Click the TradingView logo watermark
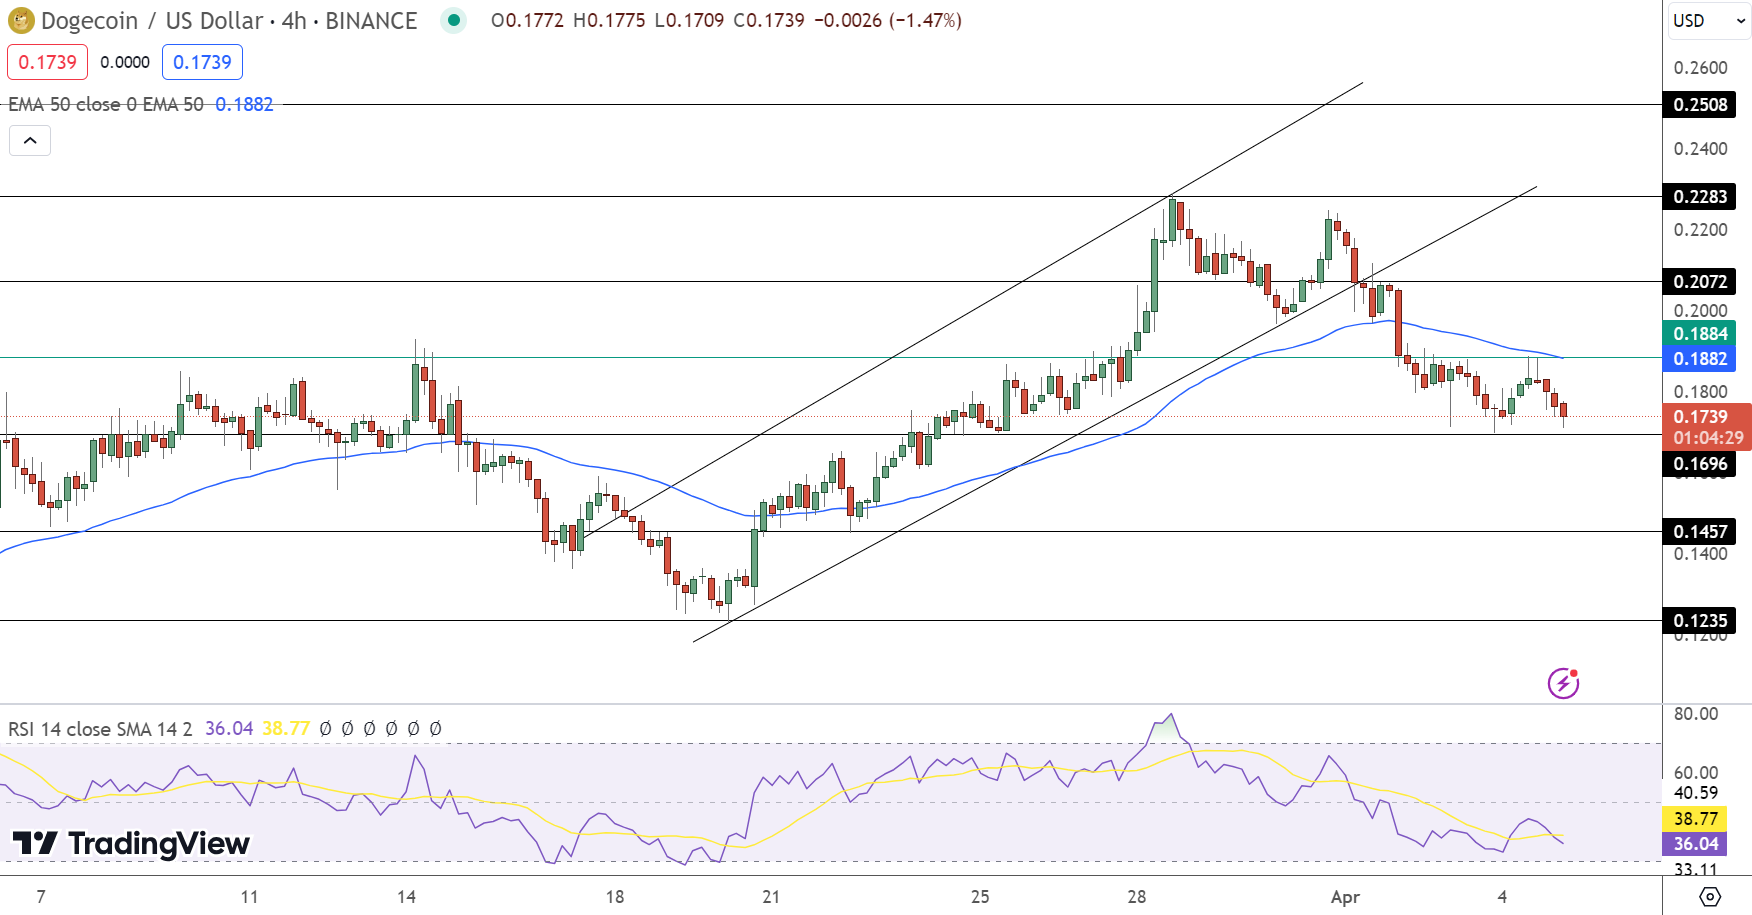 click(131, 844)
